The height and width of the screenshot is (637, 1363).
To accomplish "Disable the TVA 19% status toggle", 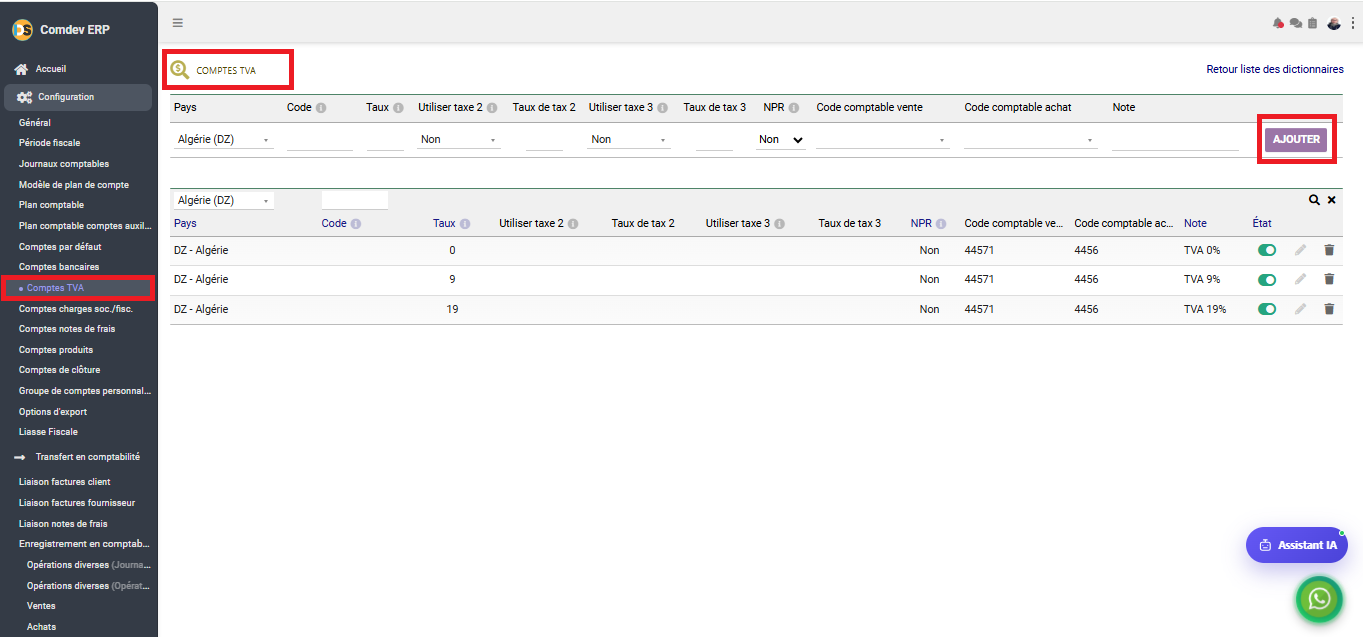I will (x=1267, y=309).
